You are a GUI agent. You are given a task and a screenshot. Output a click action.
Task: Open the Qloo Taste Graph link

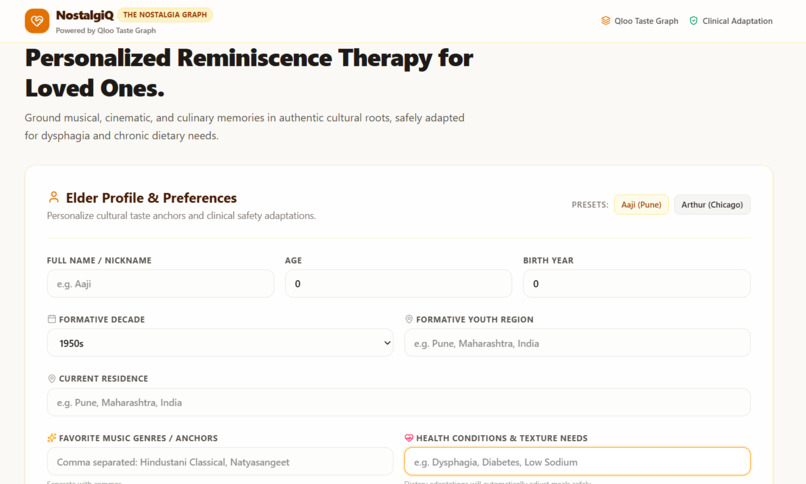pyautogui.click(x=639, y=21)
